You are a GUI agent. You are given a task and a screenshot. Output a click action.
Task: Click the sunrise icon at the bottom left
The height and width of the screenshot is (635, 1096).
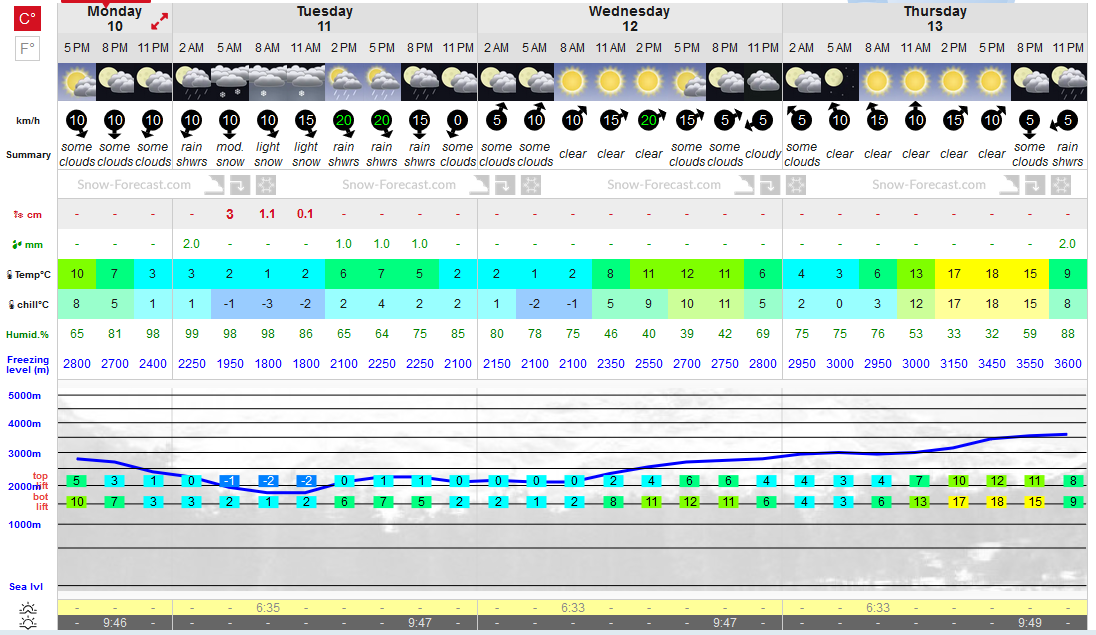tap(28, 608)
